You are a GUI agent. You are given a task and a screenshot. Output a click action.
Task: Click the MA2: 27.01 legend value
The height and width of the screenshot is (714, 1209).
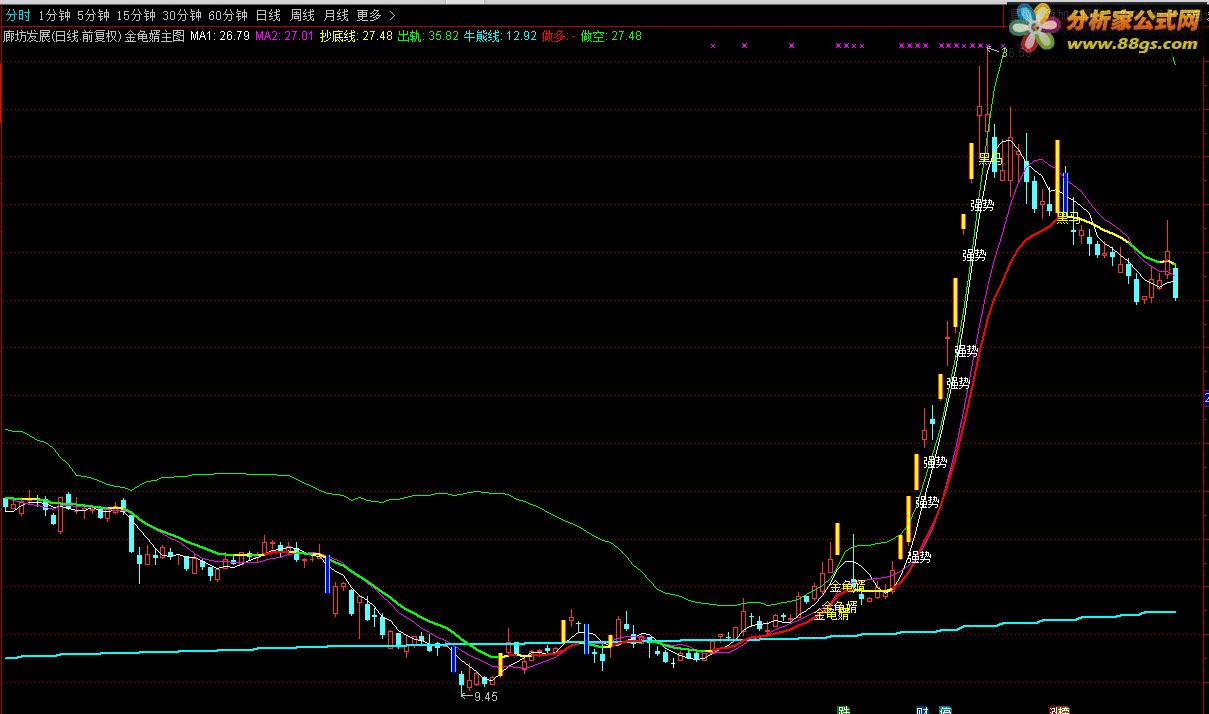click(285, 36)
